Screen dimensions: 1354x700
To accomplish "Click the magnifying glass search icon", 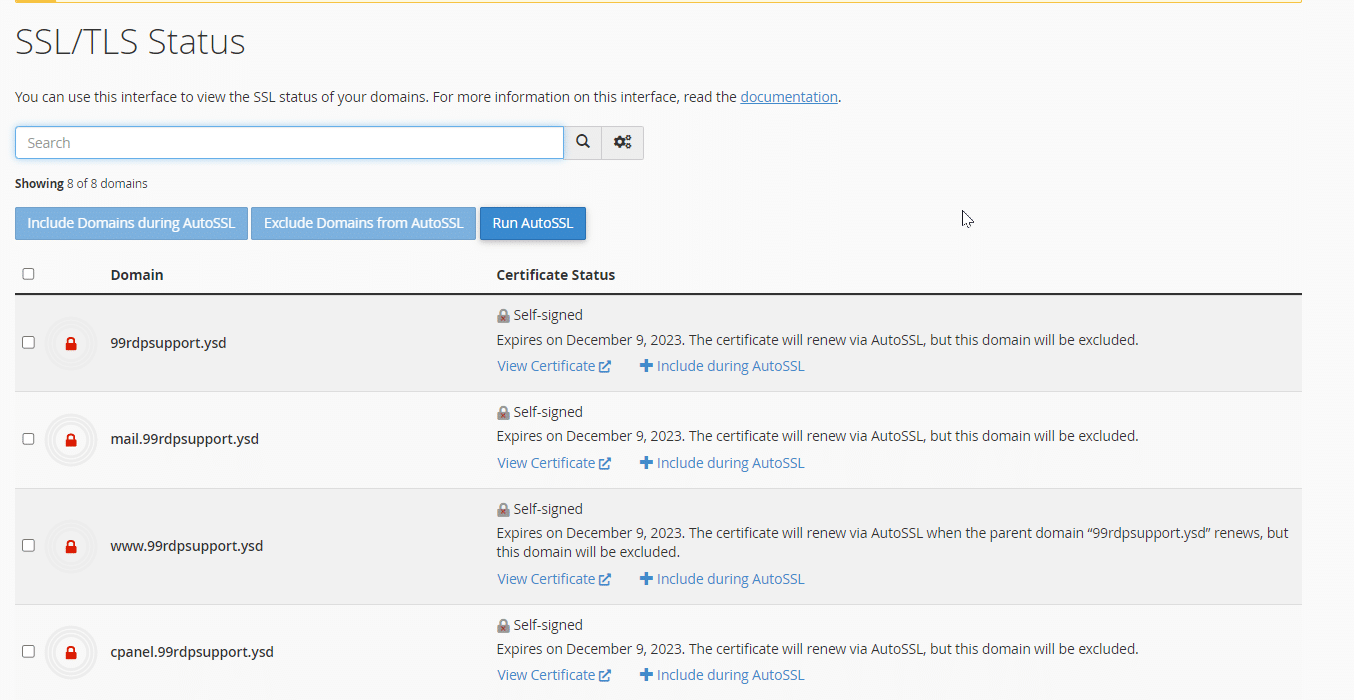I will tap(583, 143).
